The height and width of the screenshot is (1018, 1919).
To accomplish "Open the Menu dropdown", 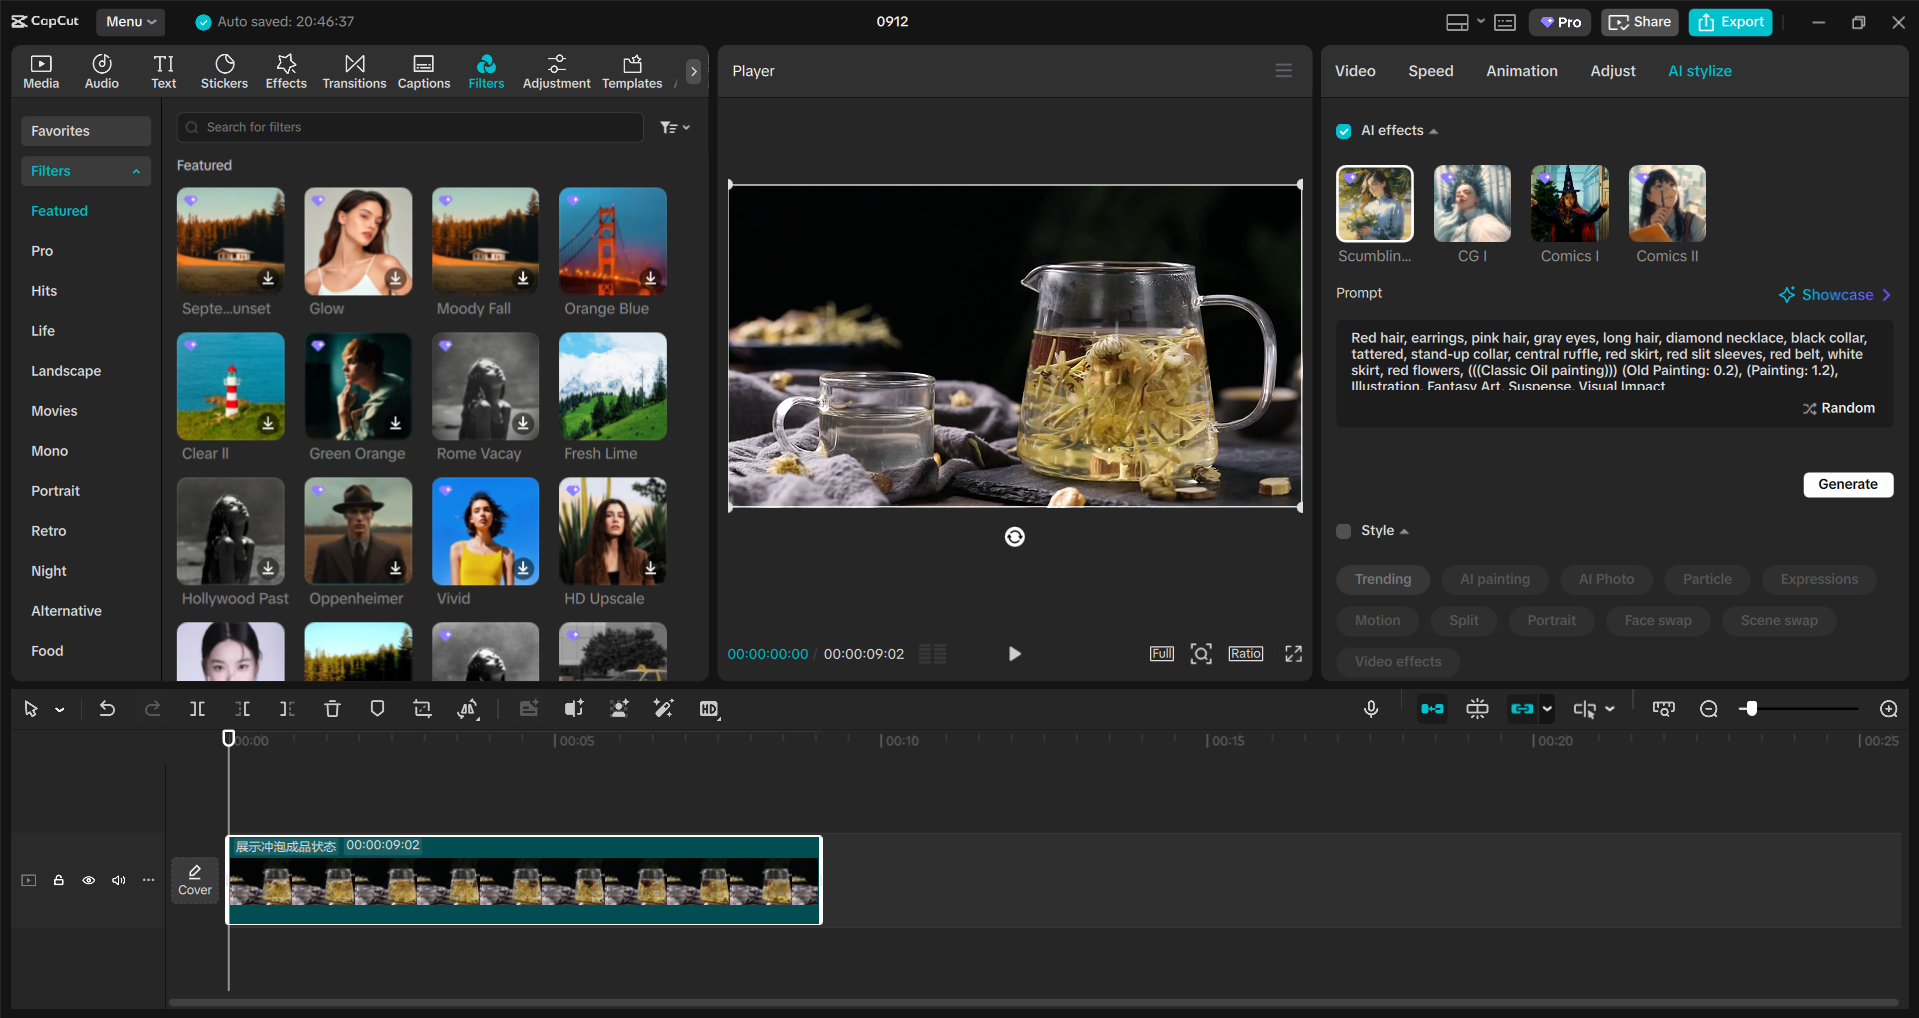I will [x=130, y=21].
